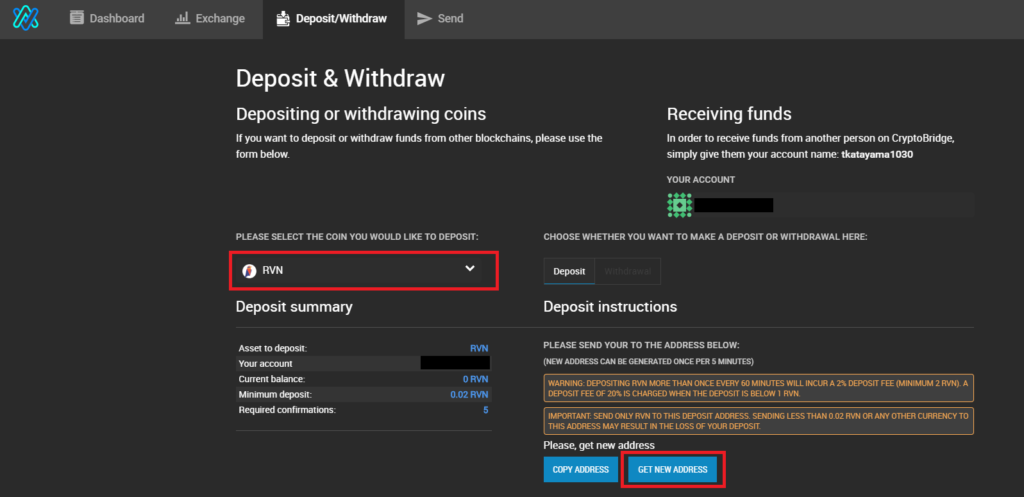Click the RVN asset to deposit value
This screenshot has width=1024, height=497.
pos(479,349)
